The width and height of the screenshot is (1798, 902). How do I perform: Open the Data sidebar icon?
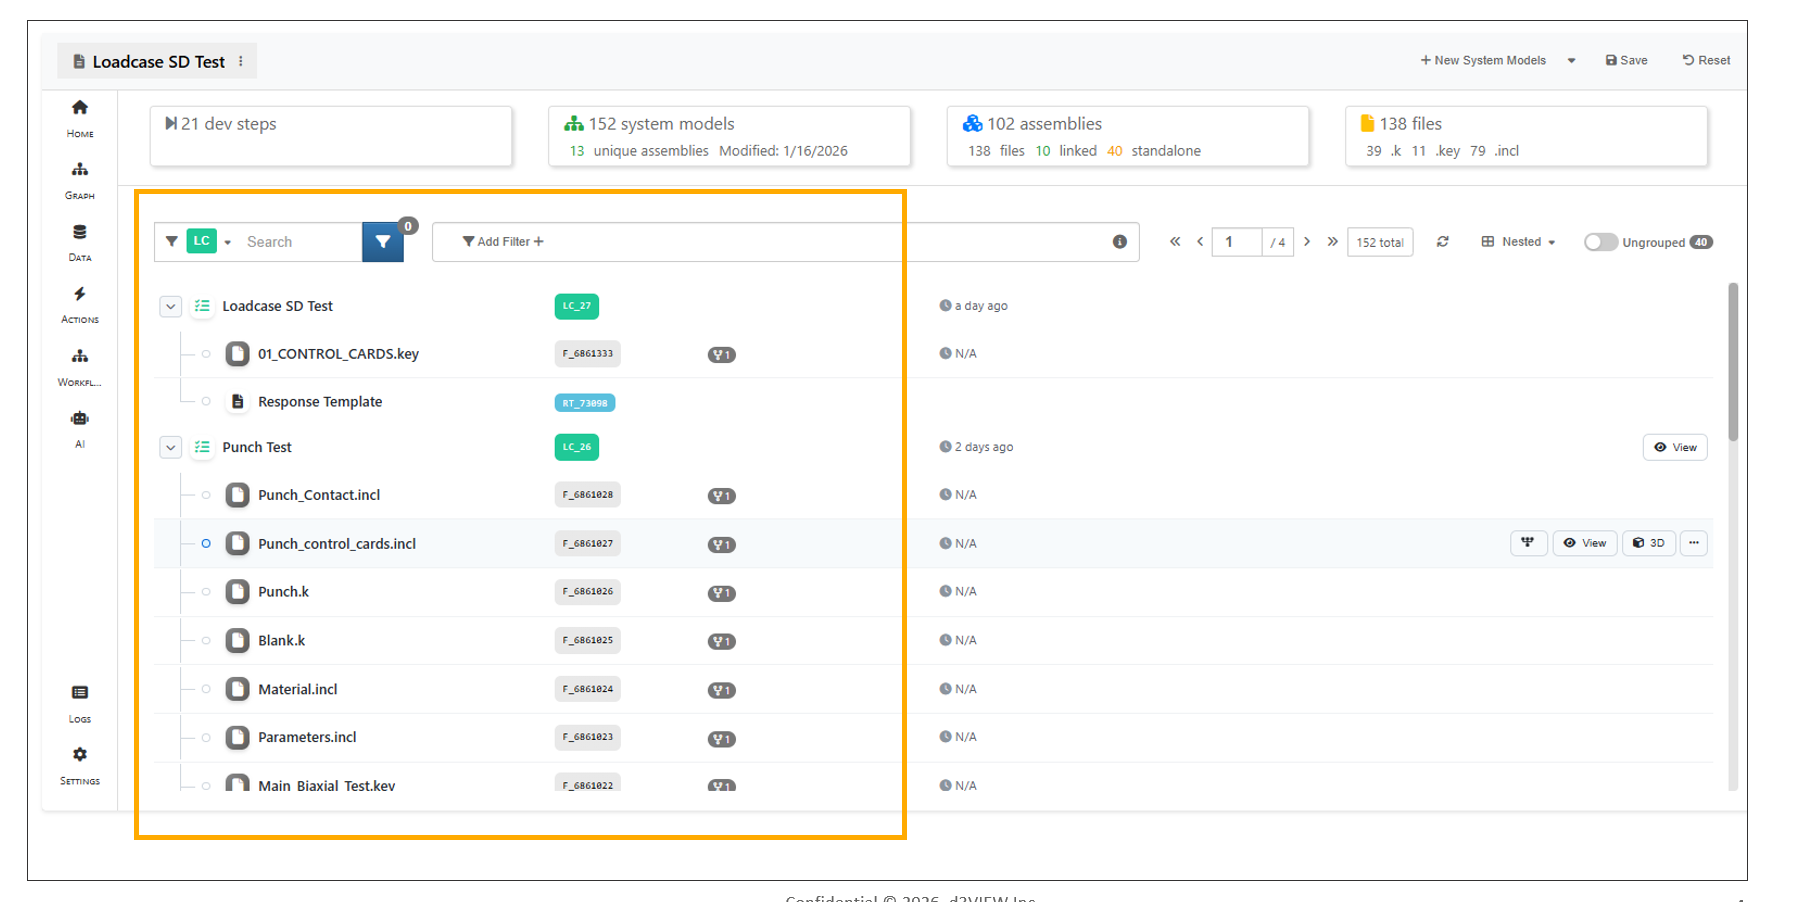coord(80,232)
